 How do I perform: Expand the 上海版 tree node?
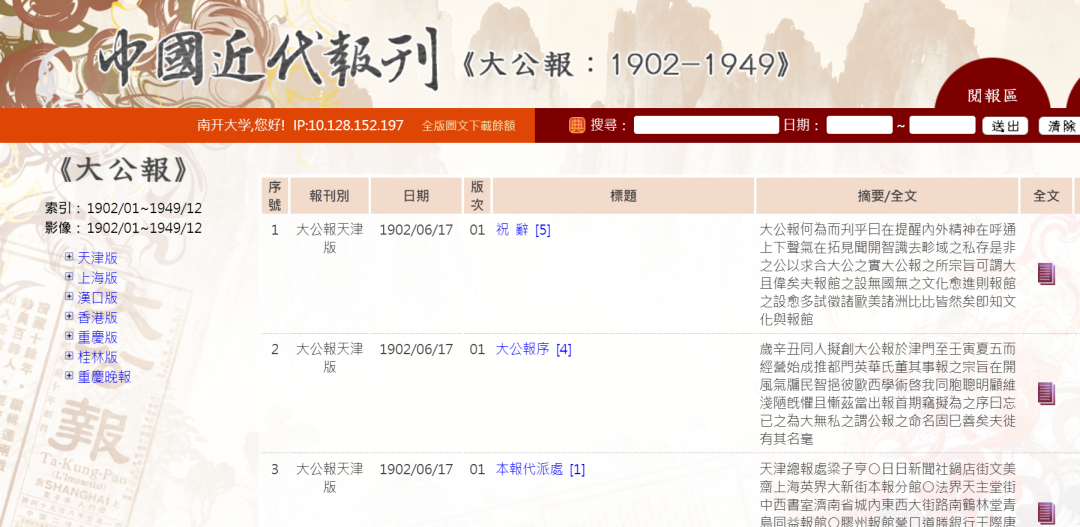(x=69, y=277)
